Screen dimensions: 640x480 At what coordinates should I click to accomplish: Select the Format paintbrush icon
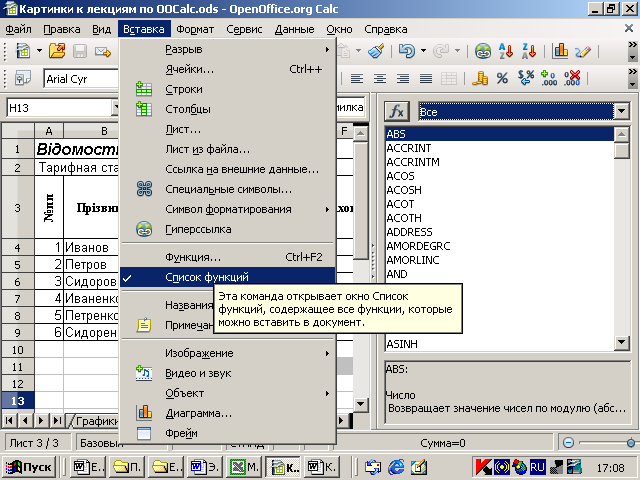click(376, 51)
